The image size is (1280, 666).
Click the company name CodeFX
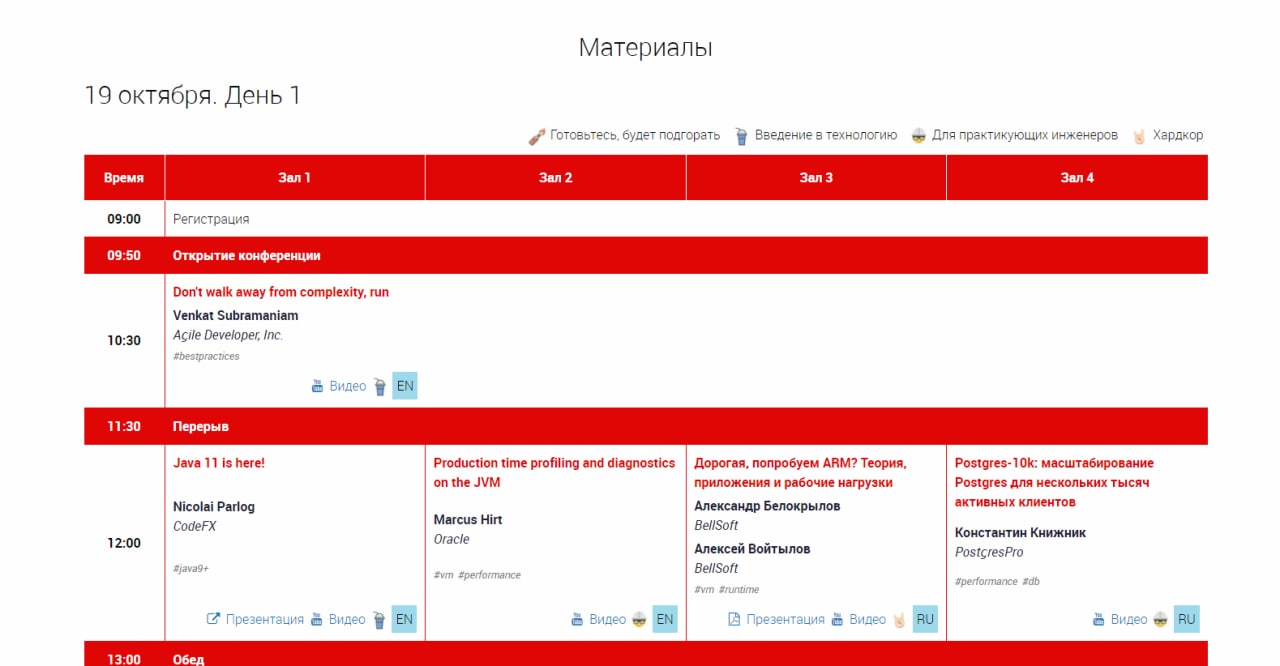pyautogui.click(x=195, y=526)
